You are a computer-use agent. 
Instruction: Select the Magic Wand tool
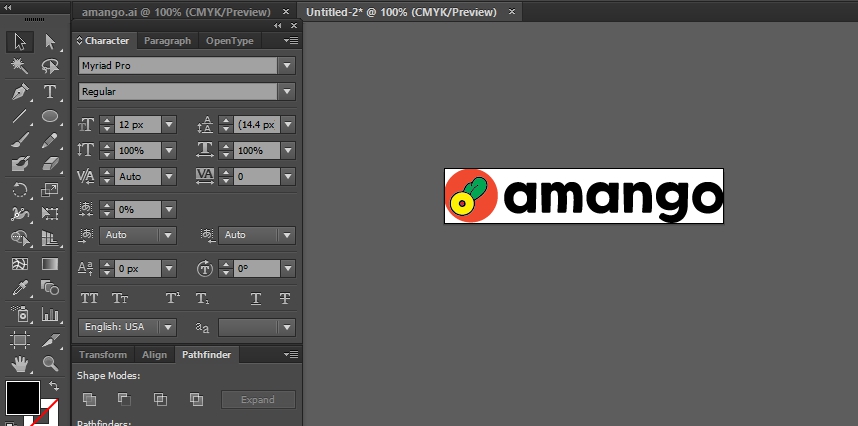coord(20,67)
